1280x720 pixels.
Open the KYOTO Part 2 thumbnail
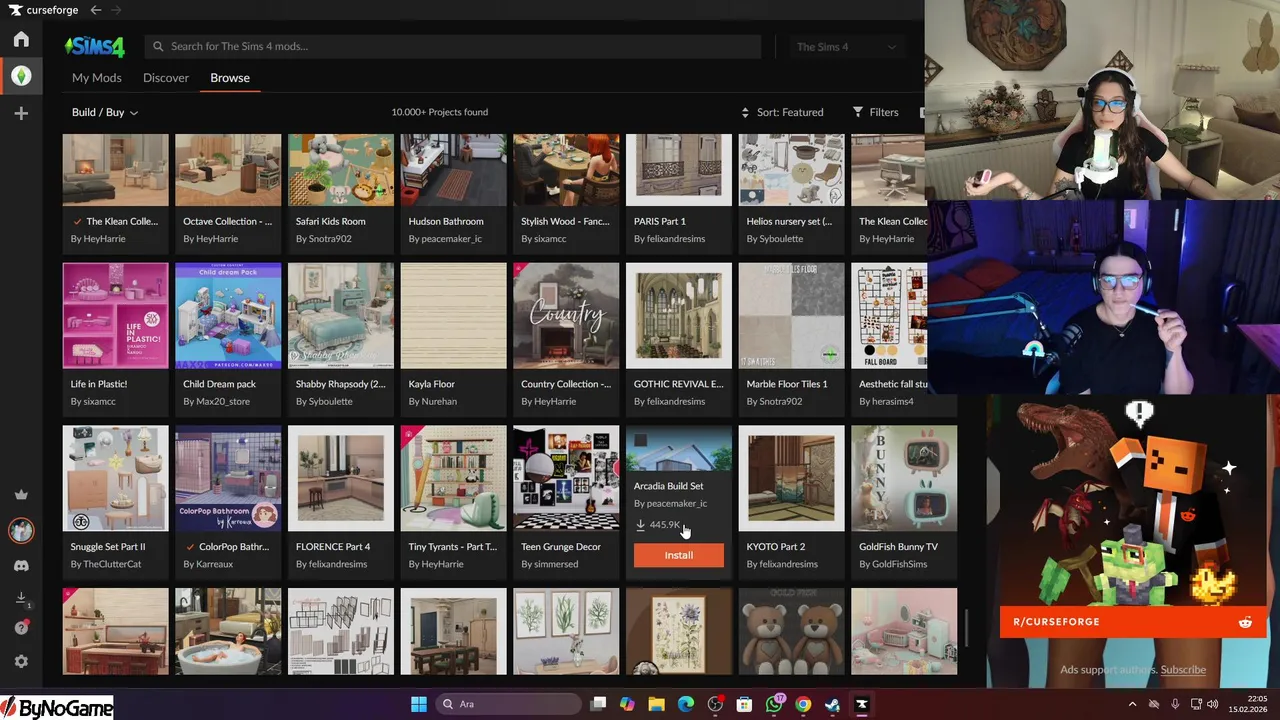tap(791, 478)
